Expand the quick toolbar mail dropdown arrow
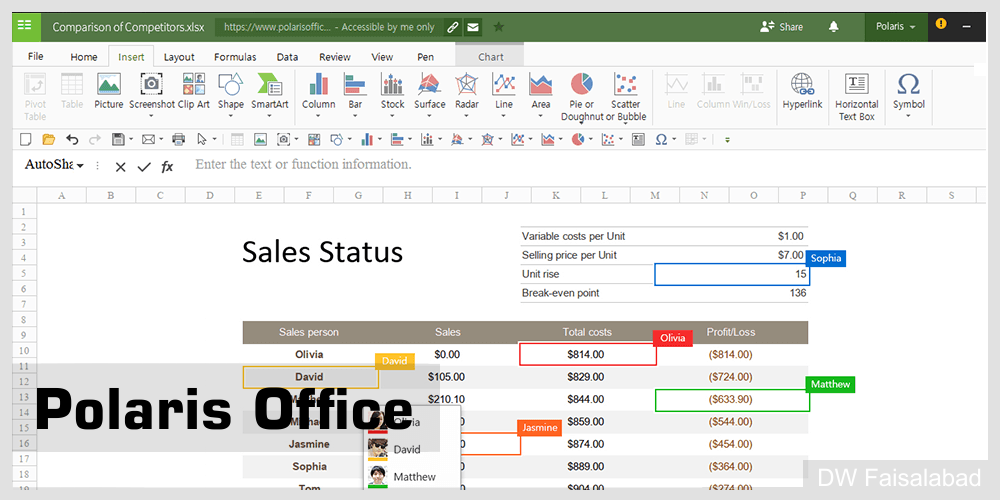This screenshot has width=1000, height=500. [x=161, y=139]
